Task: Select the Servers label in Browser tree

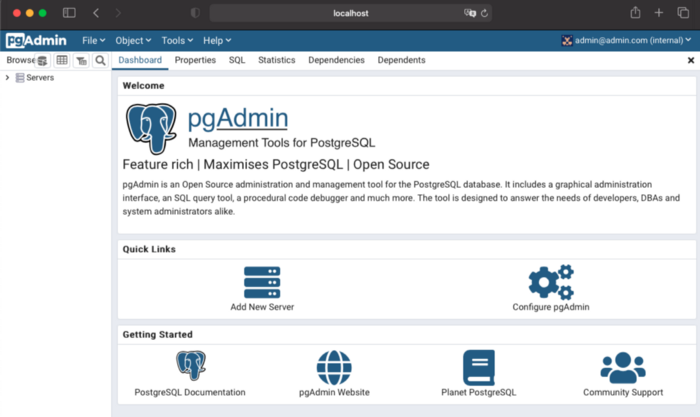Action: click(x=40, y=78)
